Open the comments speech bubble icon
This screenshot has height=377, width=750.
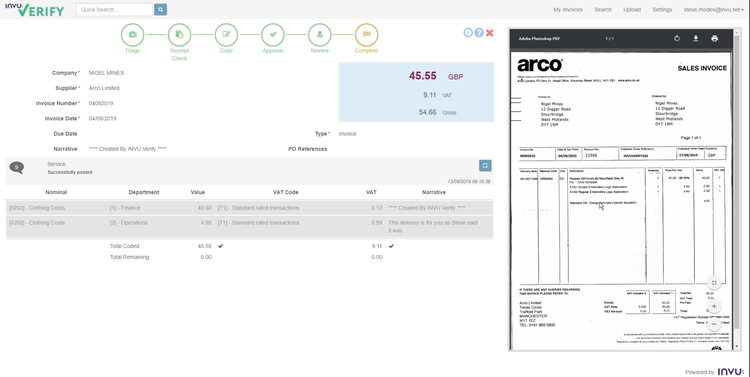[17, 167]
